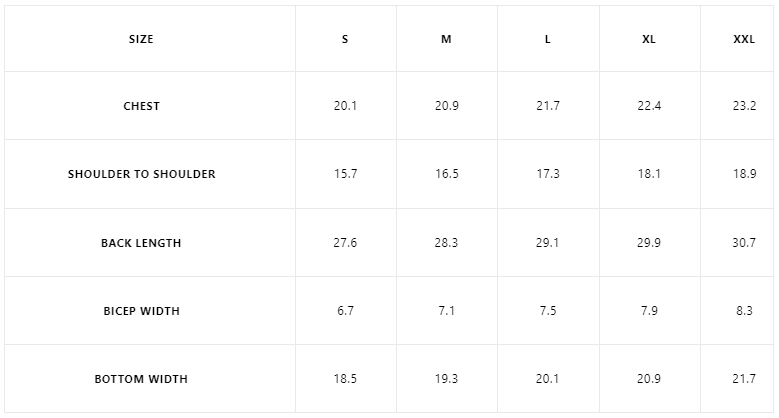The width and height of the screenshot is (779, 418).
Task: Click the BACK LENGTH row label
Action: click(x=141, y=243)
